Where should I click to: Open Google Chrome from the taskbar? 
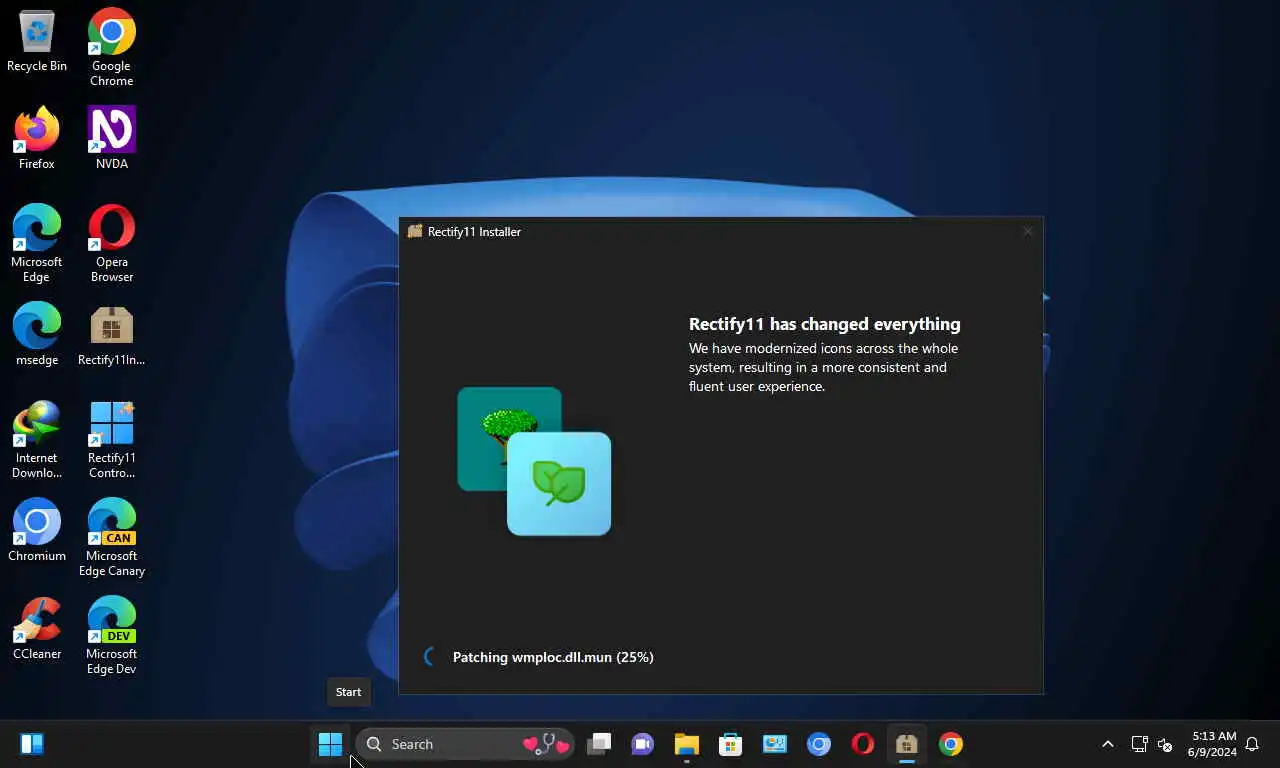click(951, 744)
